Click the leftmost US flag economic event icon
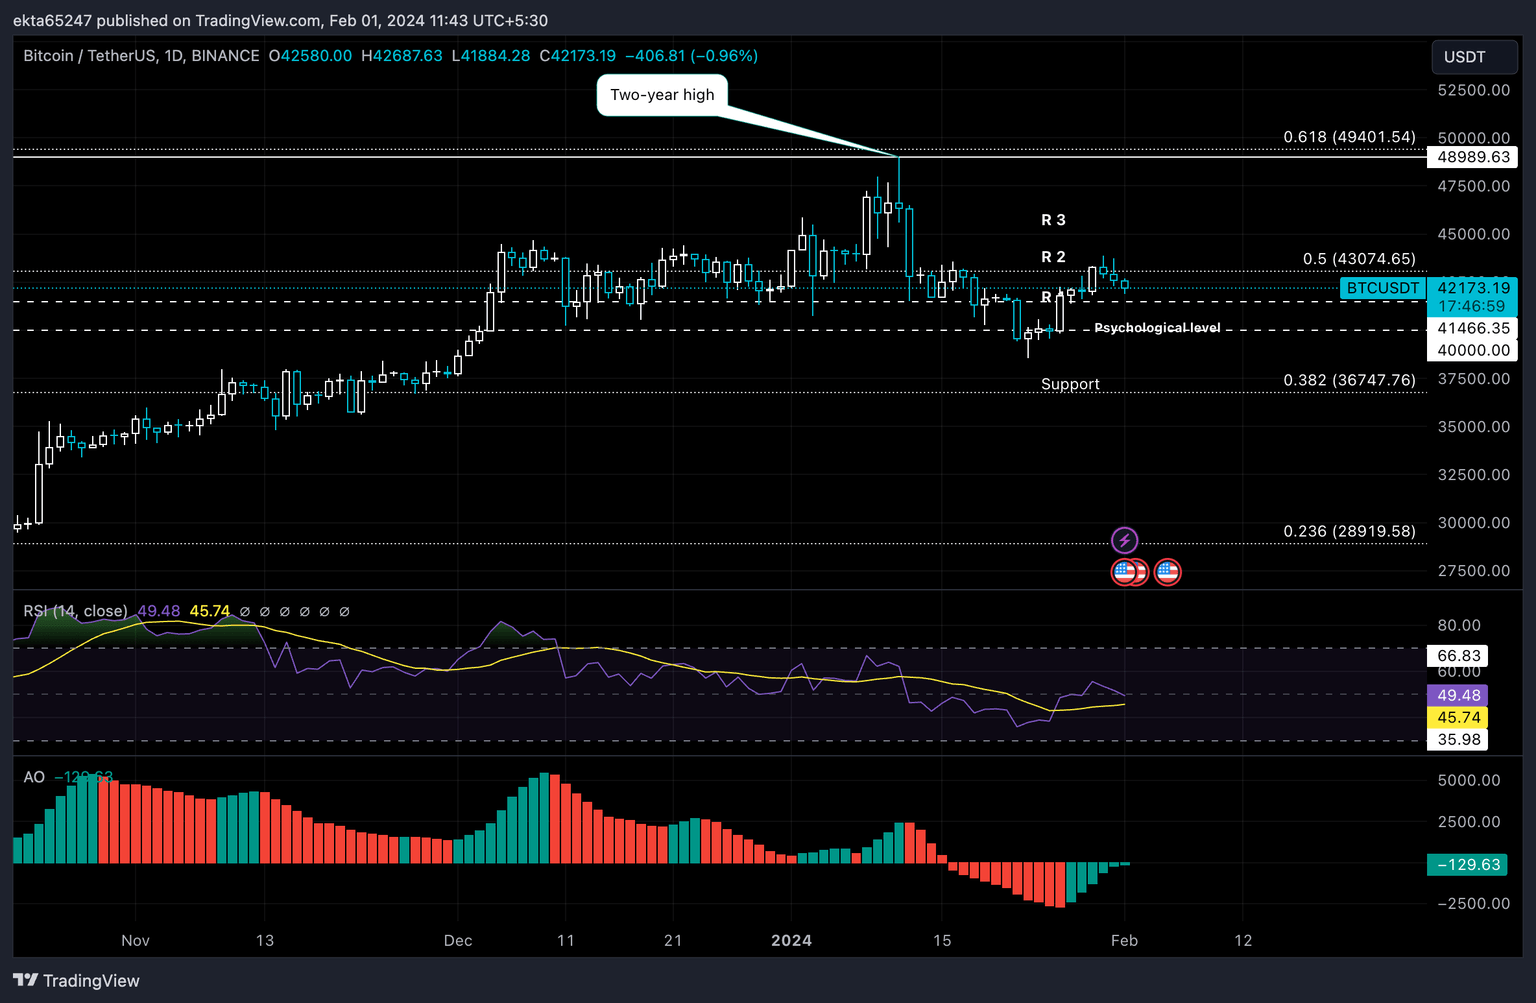 (1124, 572)
